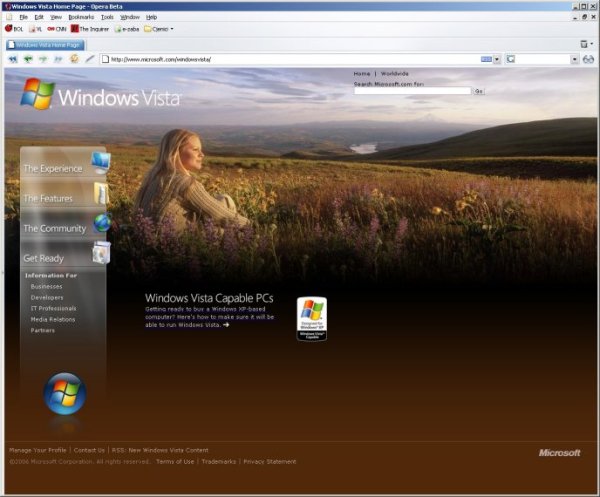Follow the Businesses link
Screen dimensions: 600x497
pos(46,286)
